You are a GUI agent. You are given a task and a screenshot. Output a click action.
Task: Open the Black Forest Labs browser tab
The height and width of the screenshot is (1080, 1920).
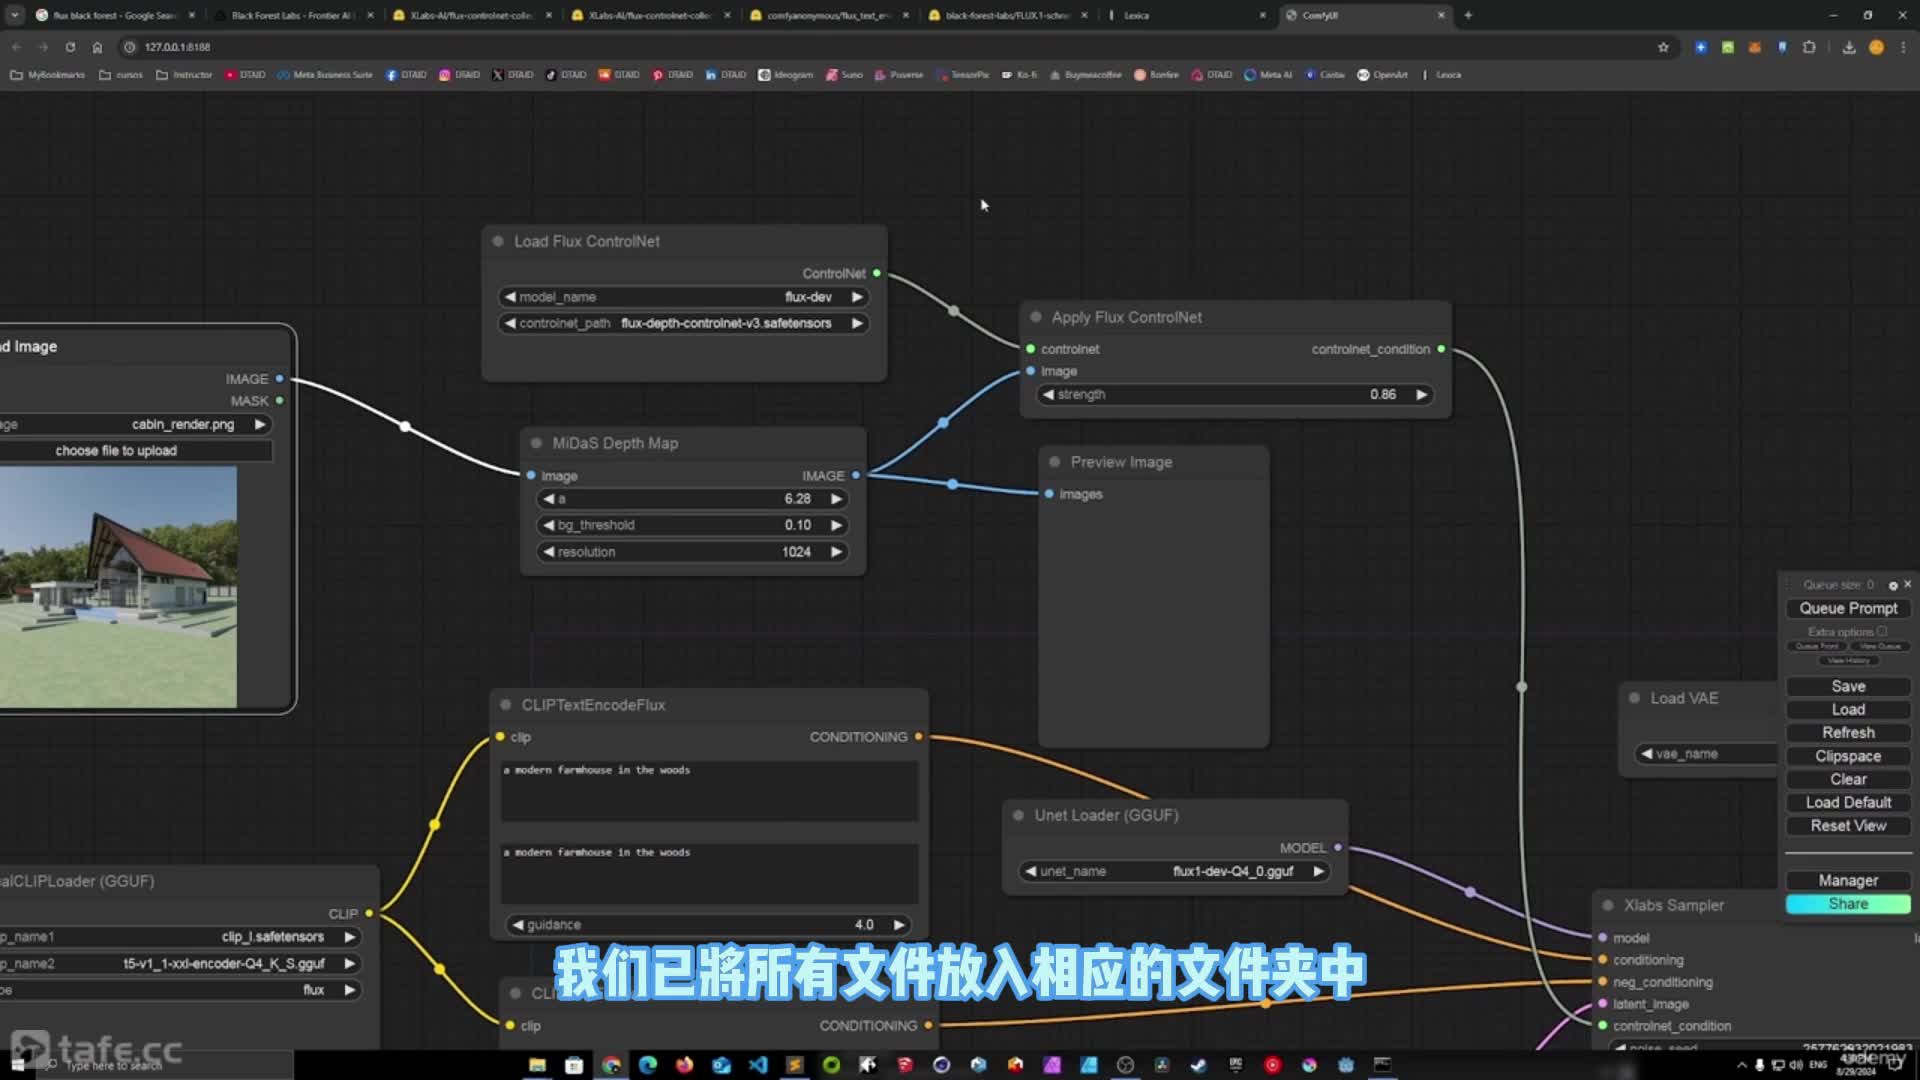(291, 15)
